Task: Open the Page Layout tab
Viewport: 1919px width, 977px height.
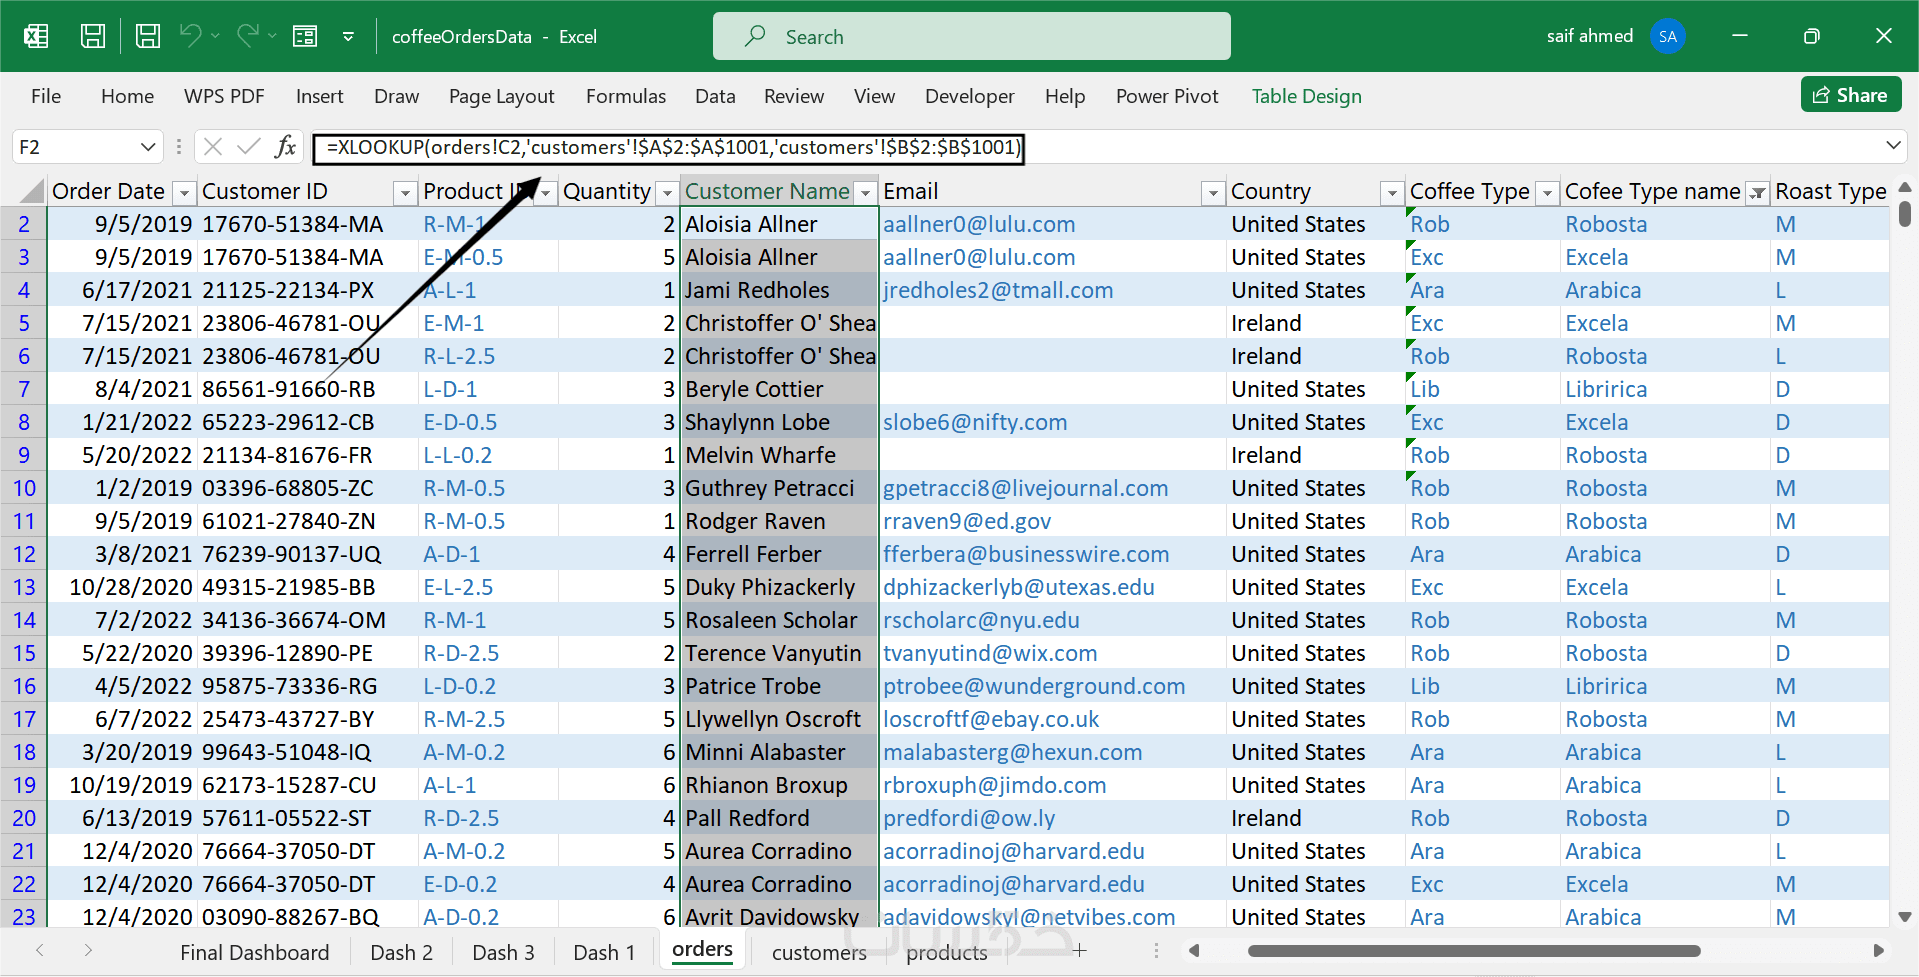Action: pyautogui.click(x=501, y=96)
